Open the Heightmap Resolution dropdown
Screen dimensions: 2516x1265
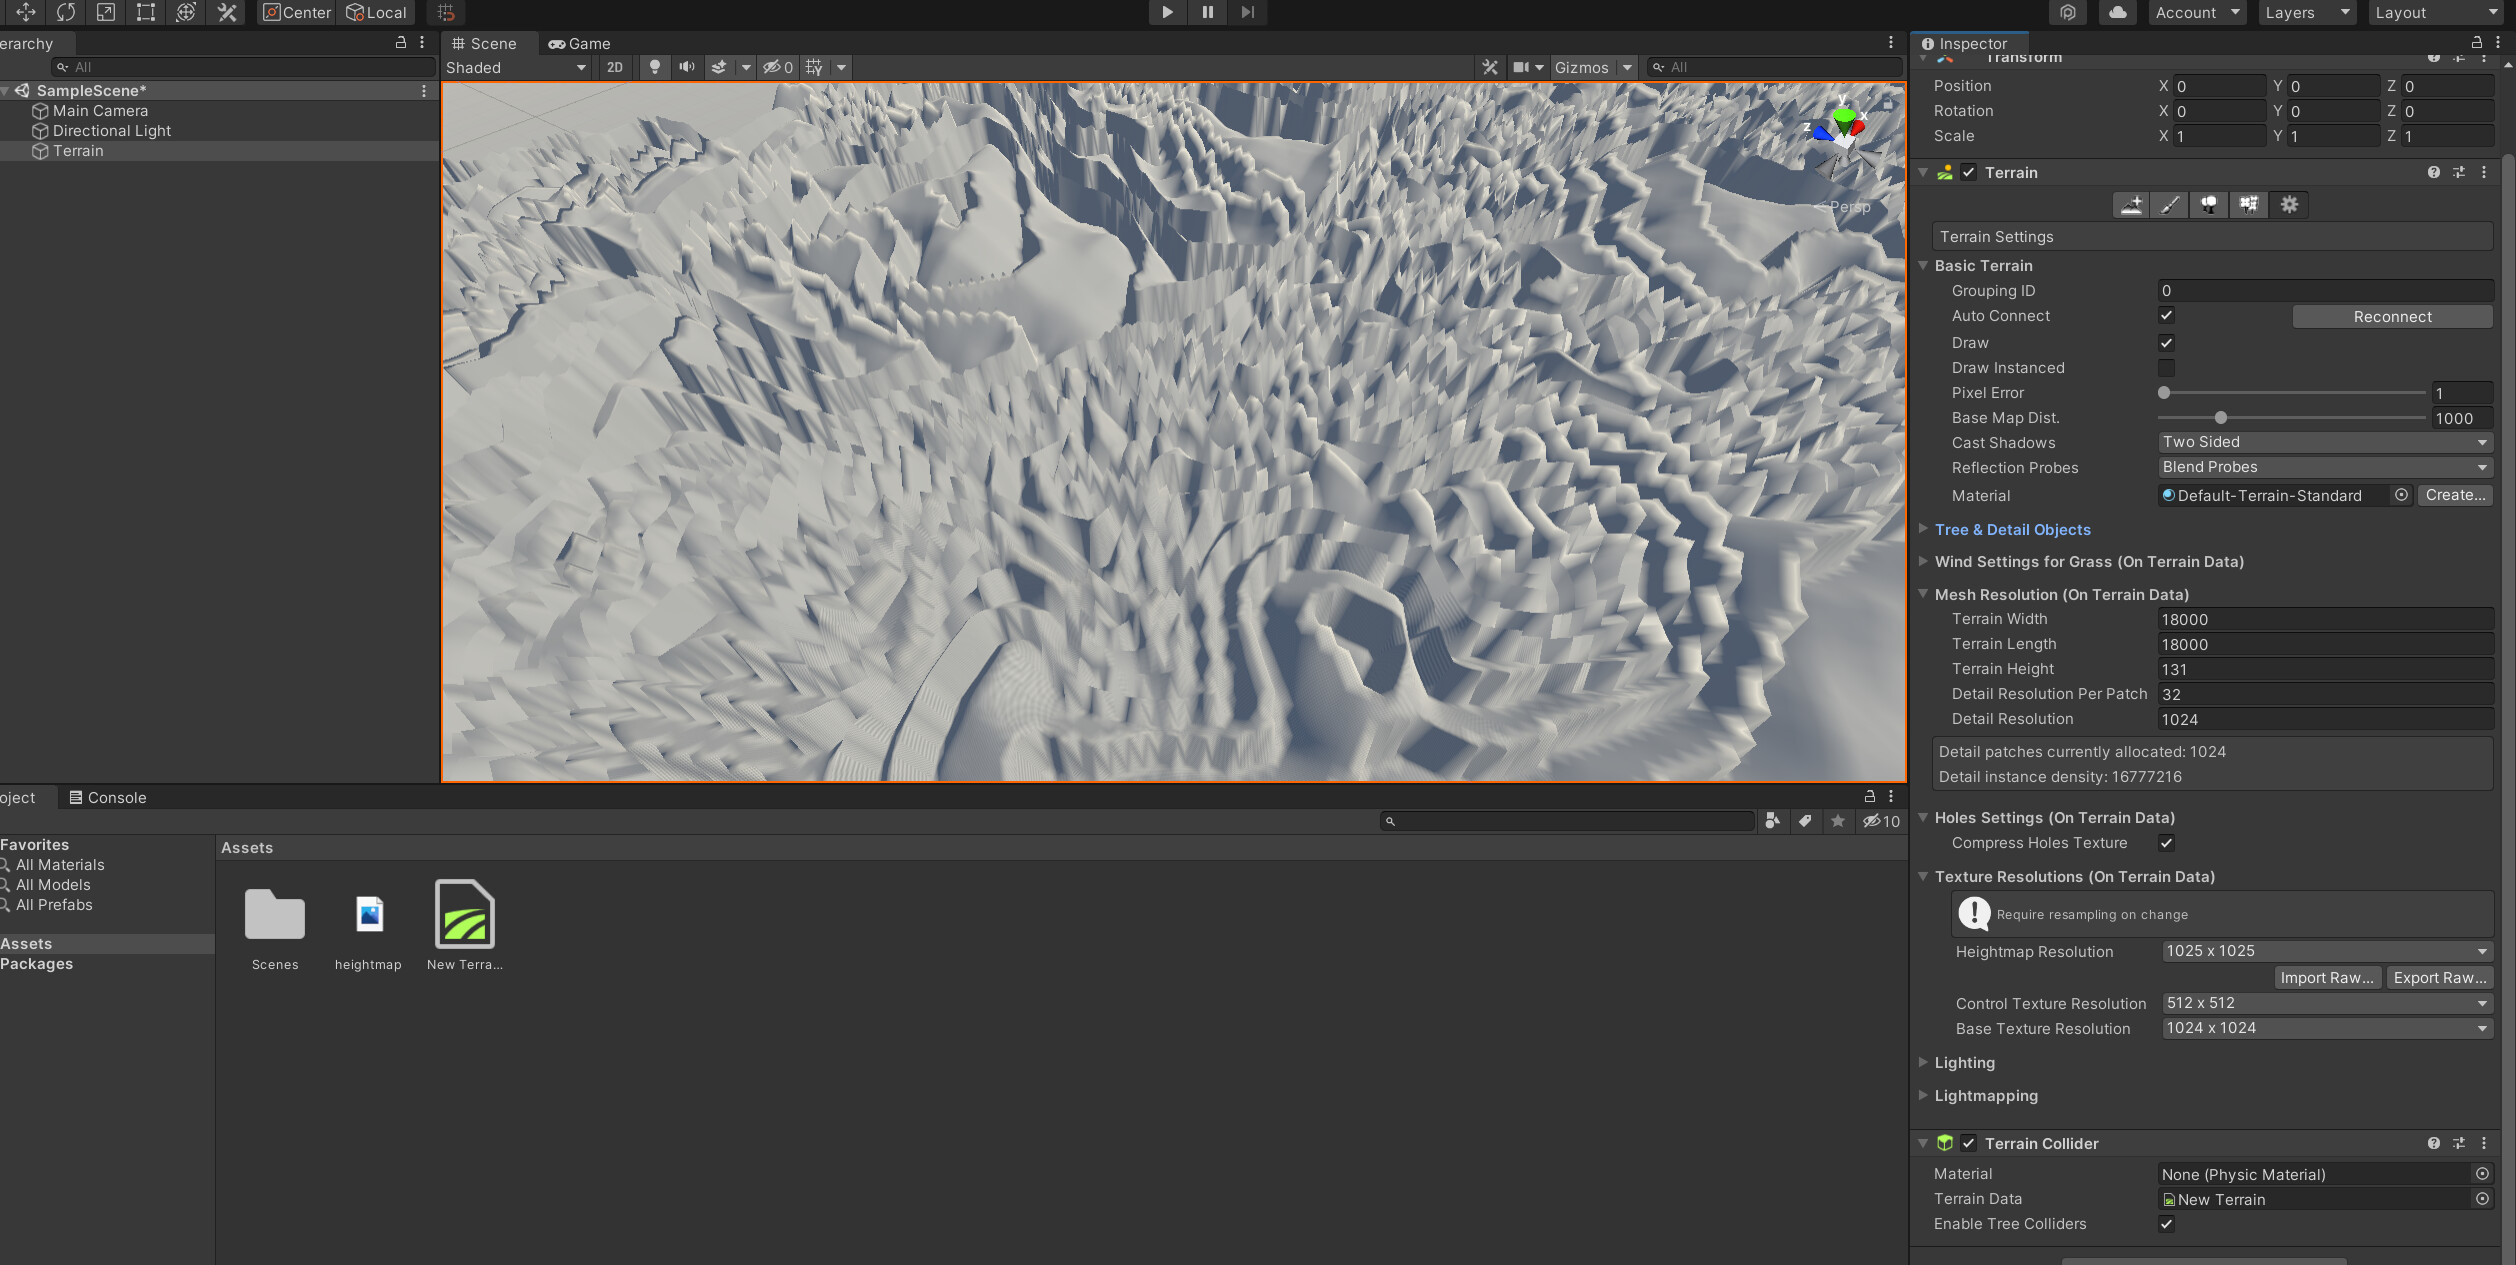[2327, 951]
